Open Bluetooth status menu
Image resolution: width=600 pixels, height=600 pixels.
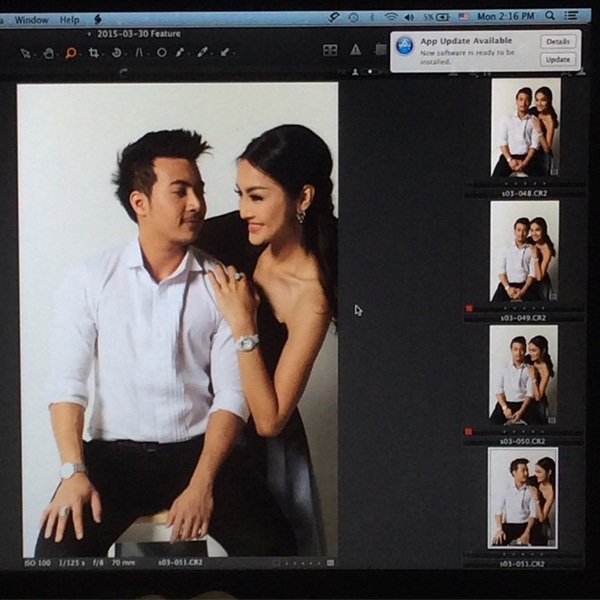(x=372, y=17)
